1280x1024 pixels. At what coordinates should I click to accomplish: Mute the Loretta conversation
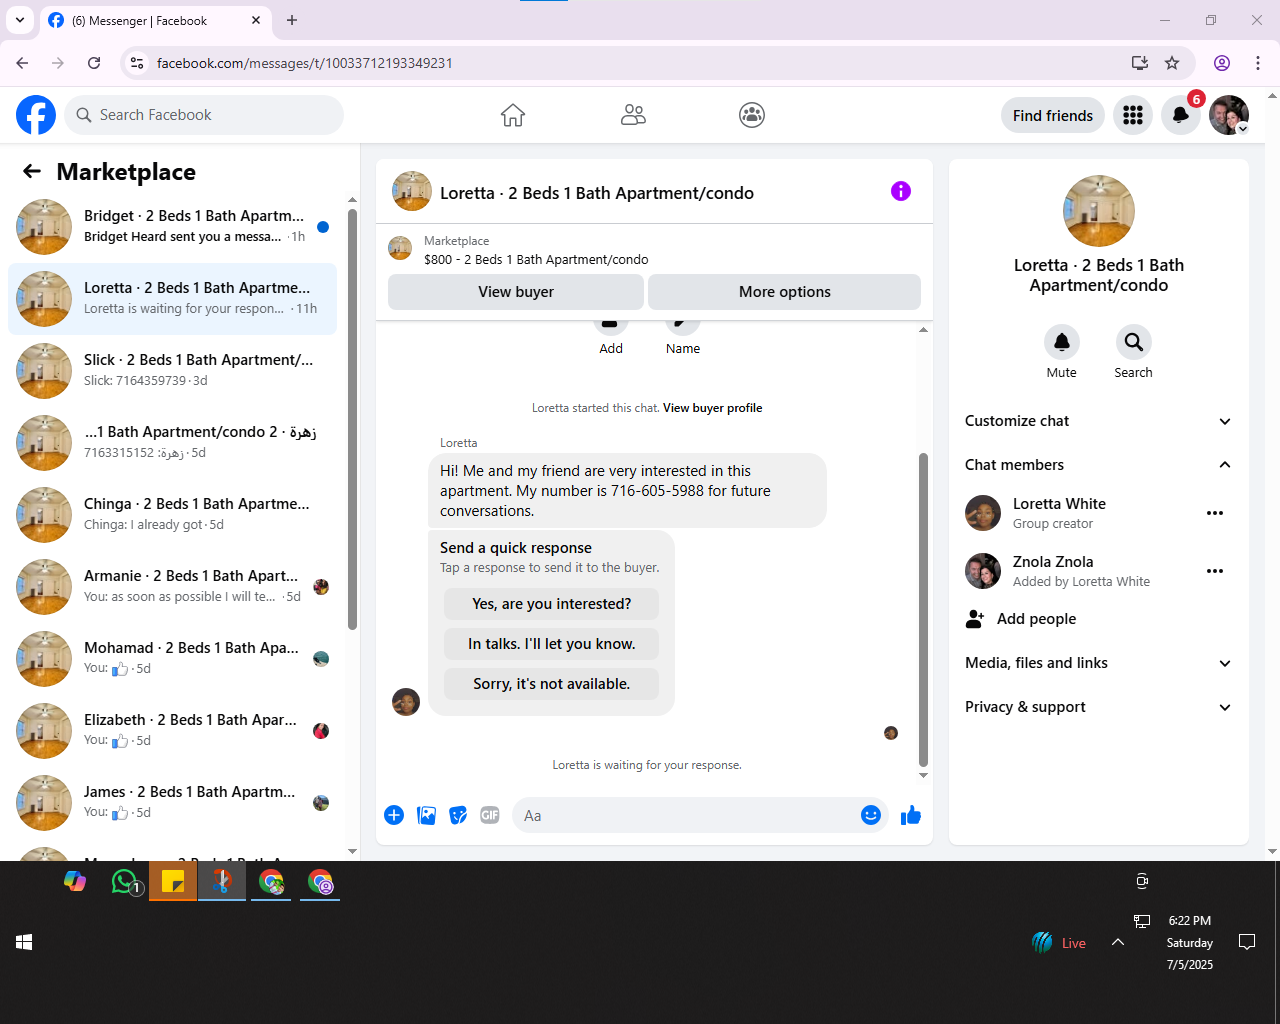[x=1062, y=342]
